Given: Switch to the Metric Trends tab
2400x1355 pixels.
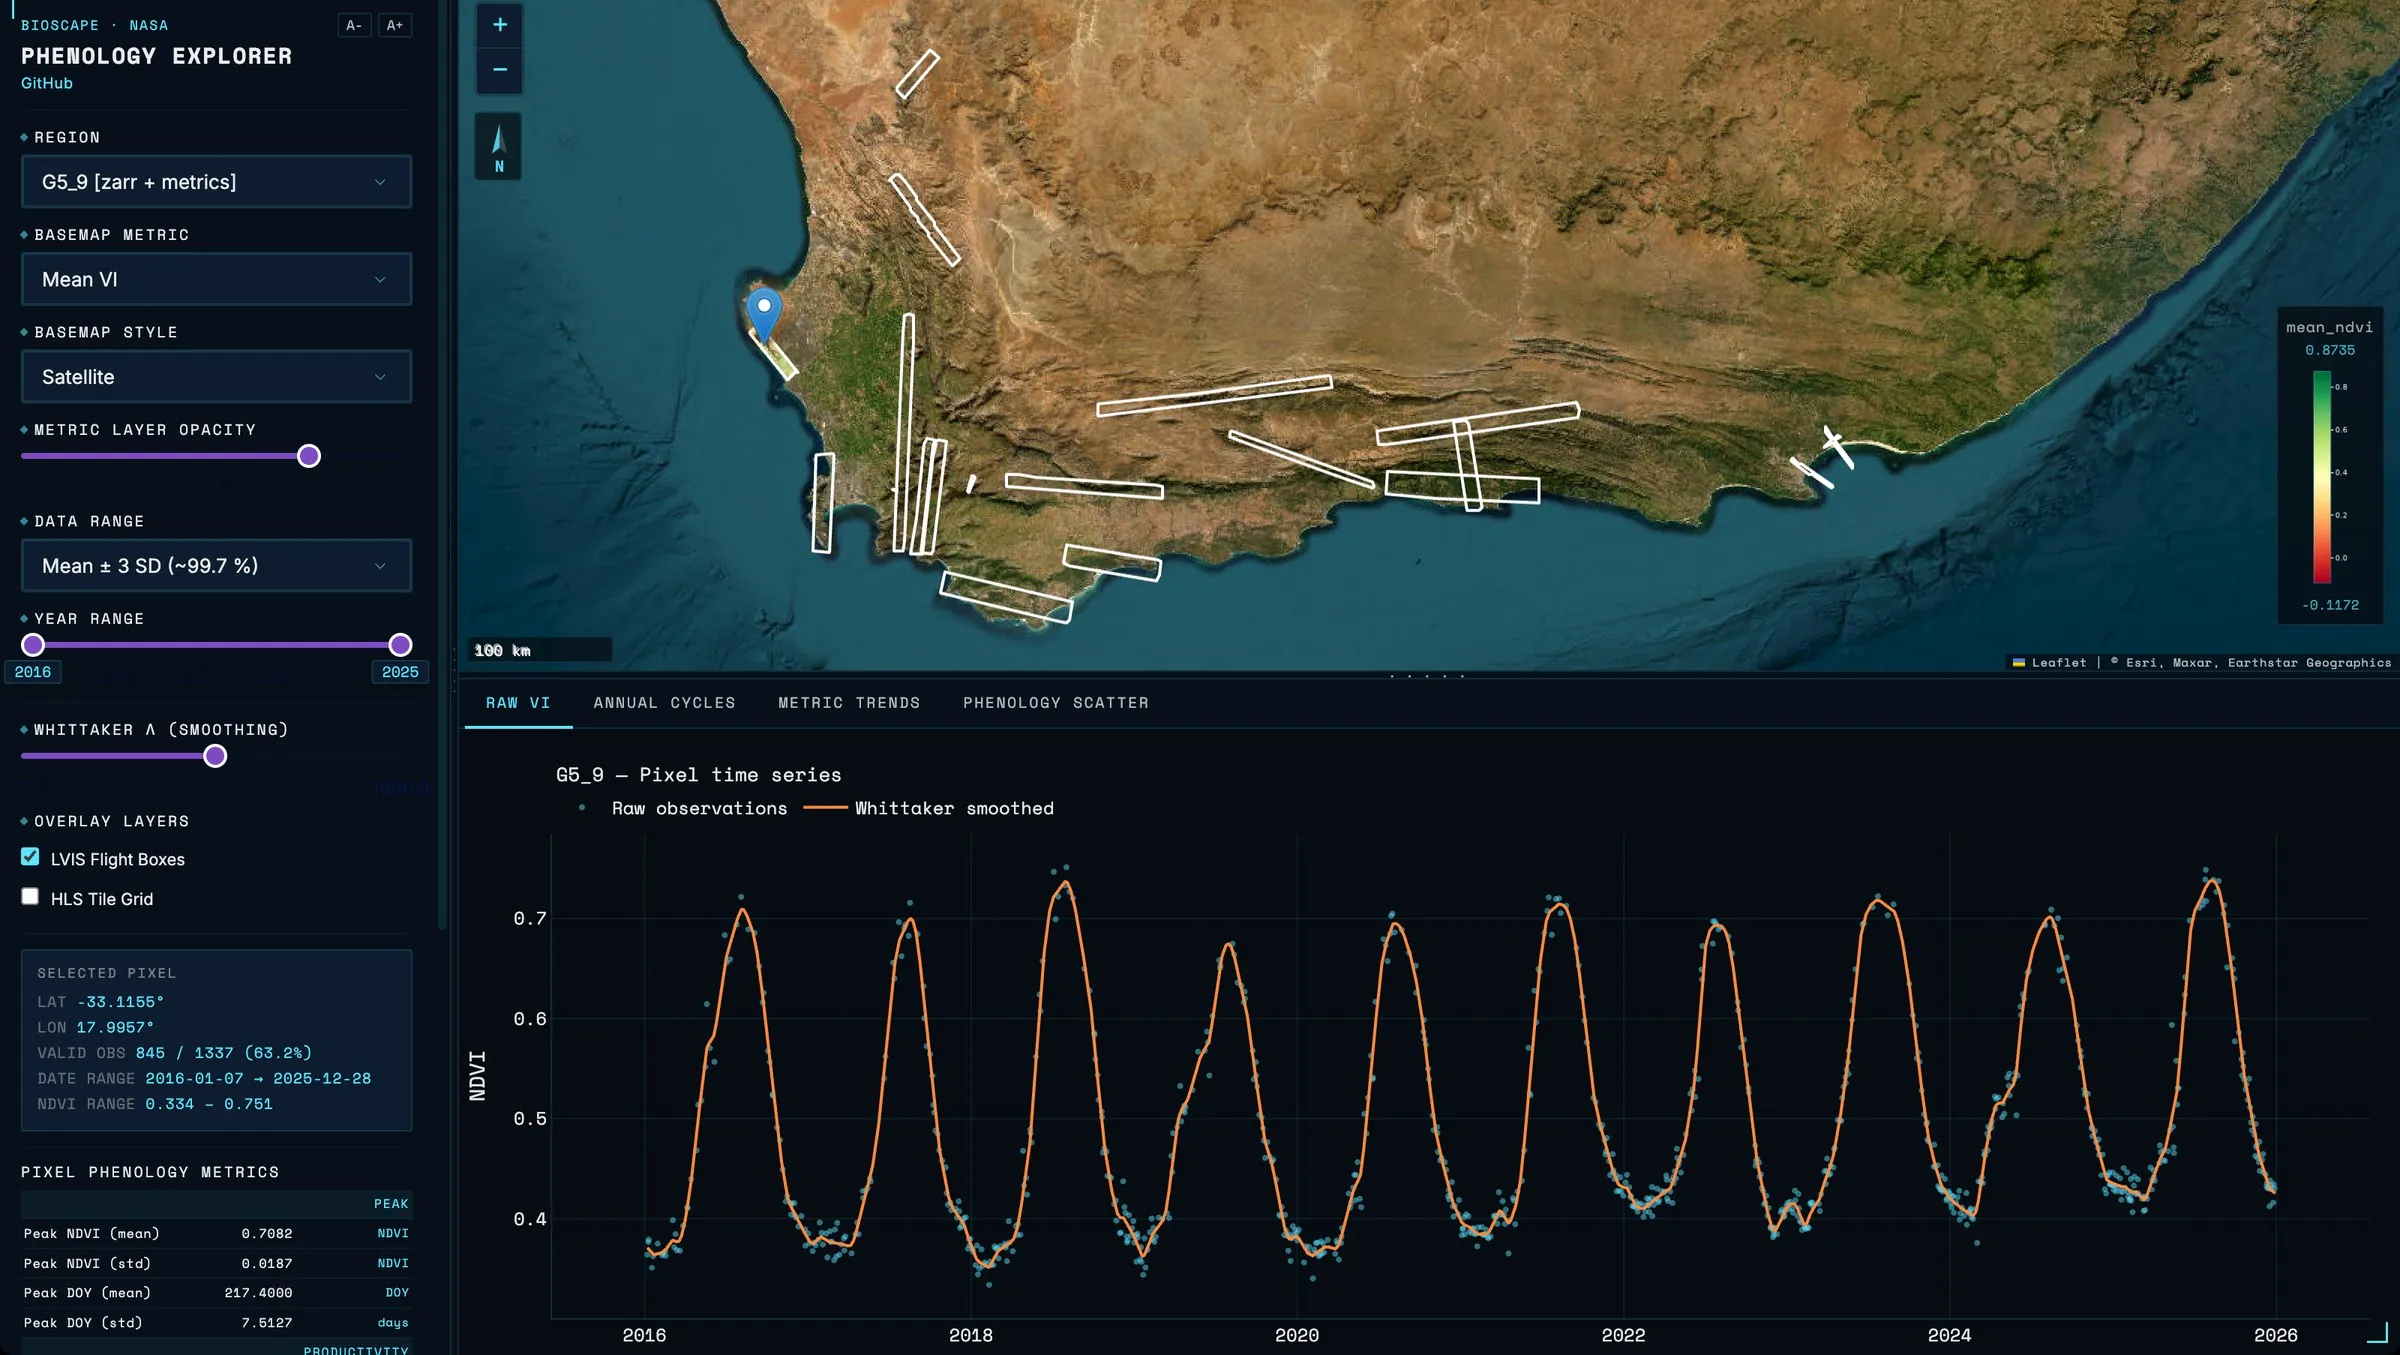Looking at the screenshot, I should 849,703.
